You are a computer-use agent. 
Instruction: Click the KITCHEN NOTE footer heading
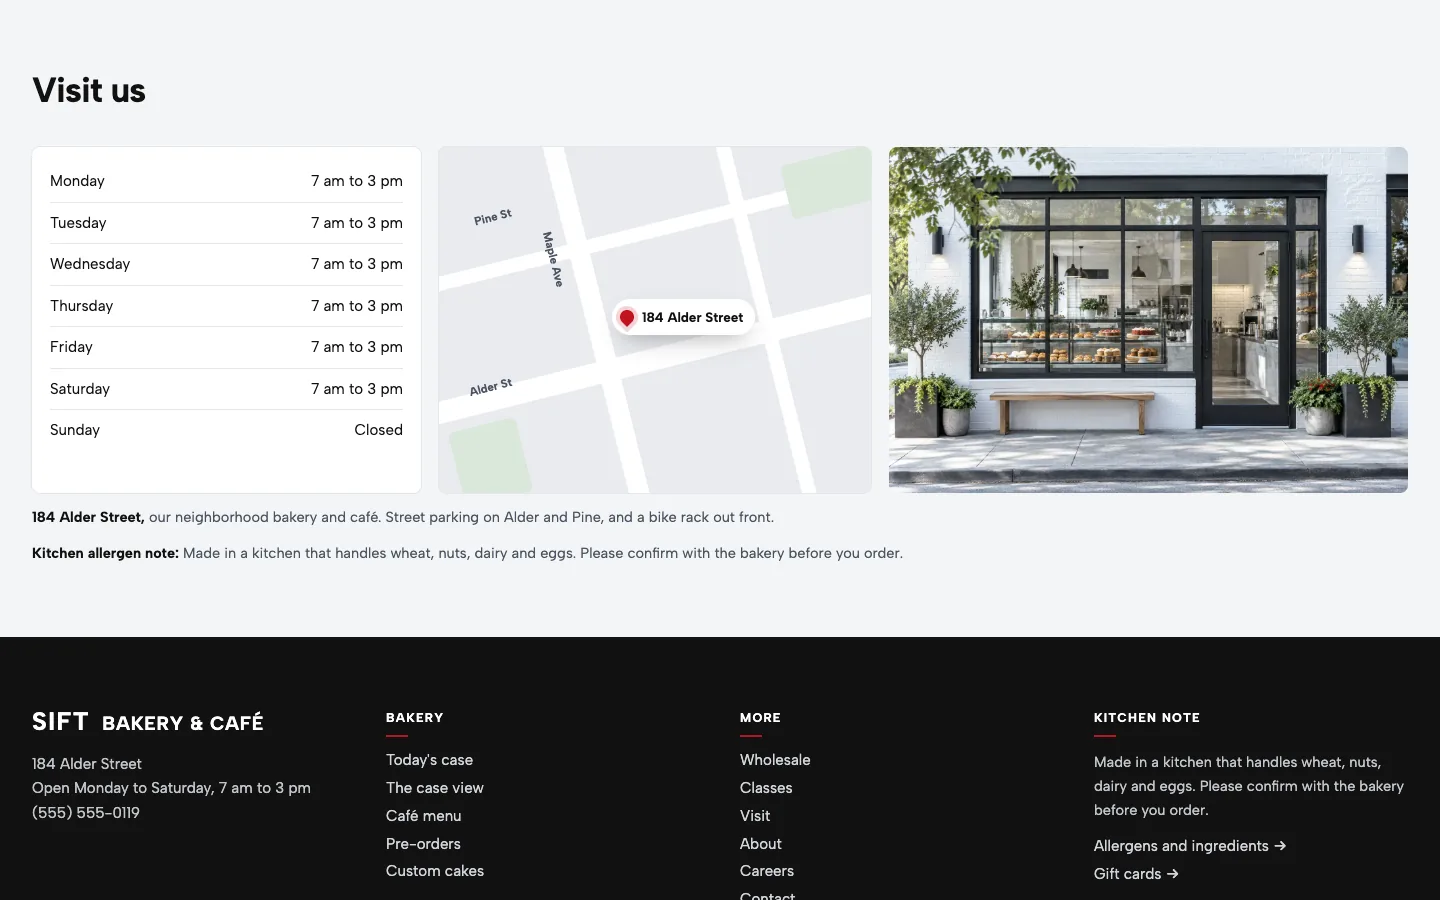click(1147, 718)
